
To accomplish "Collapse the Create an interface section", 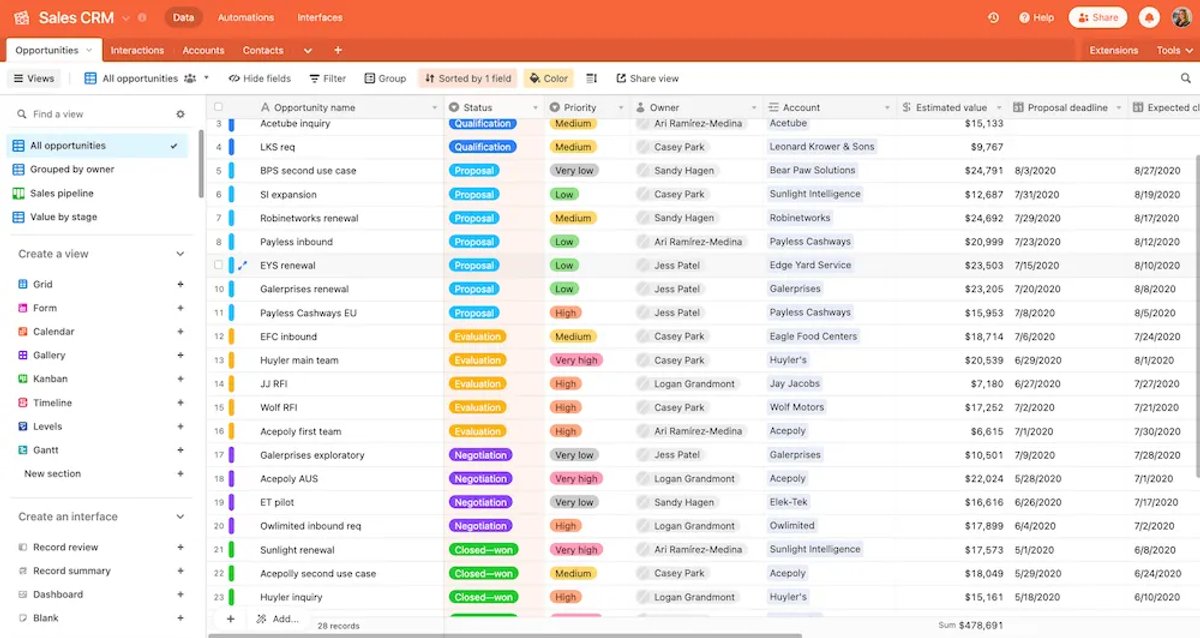I will tap(180, 517).
